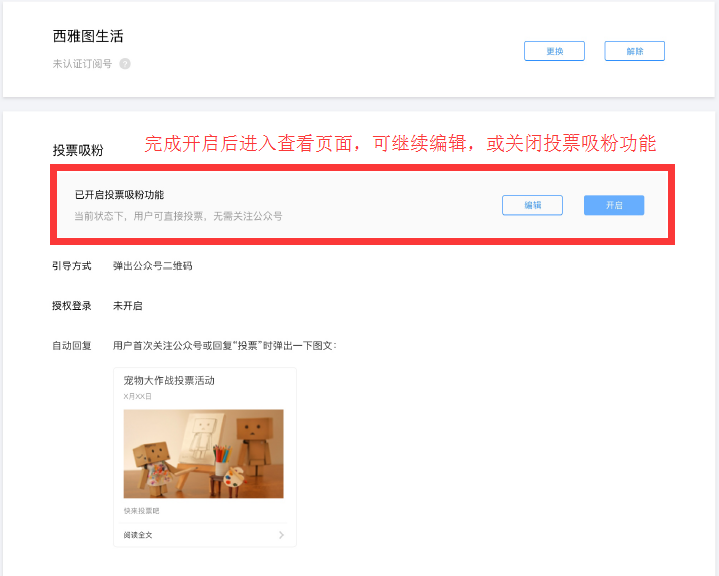This screenshot has height=576, width=719.
Task: Click the Danbo figures article image
Action: click(203, 453)
